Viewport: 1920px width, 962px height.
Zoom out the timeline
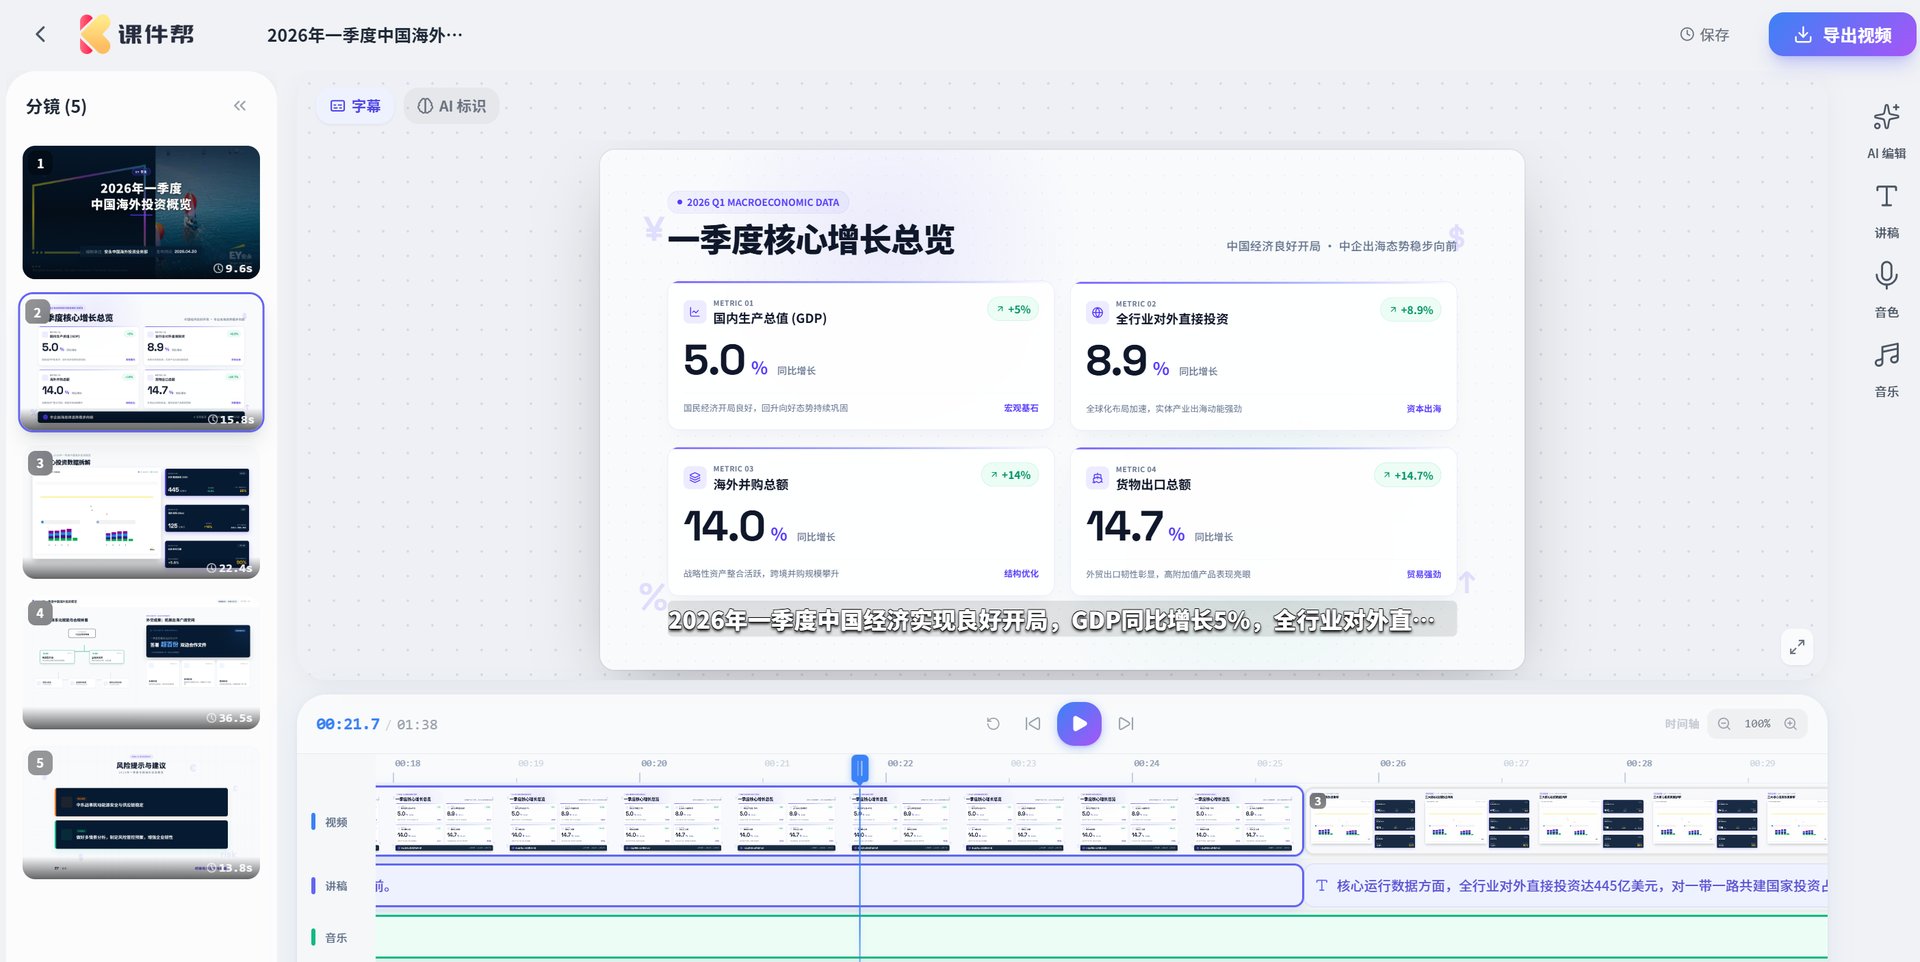(1724, 724)
